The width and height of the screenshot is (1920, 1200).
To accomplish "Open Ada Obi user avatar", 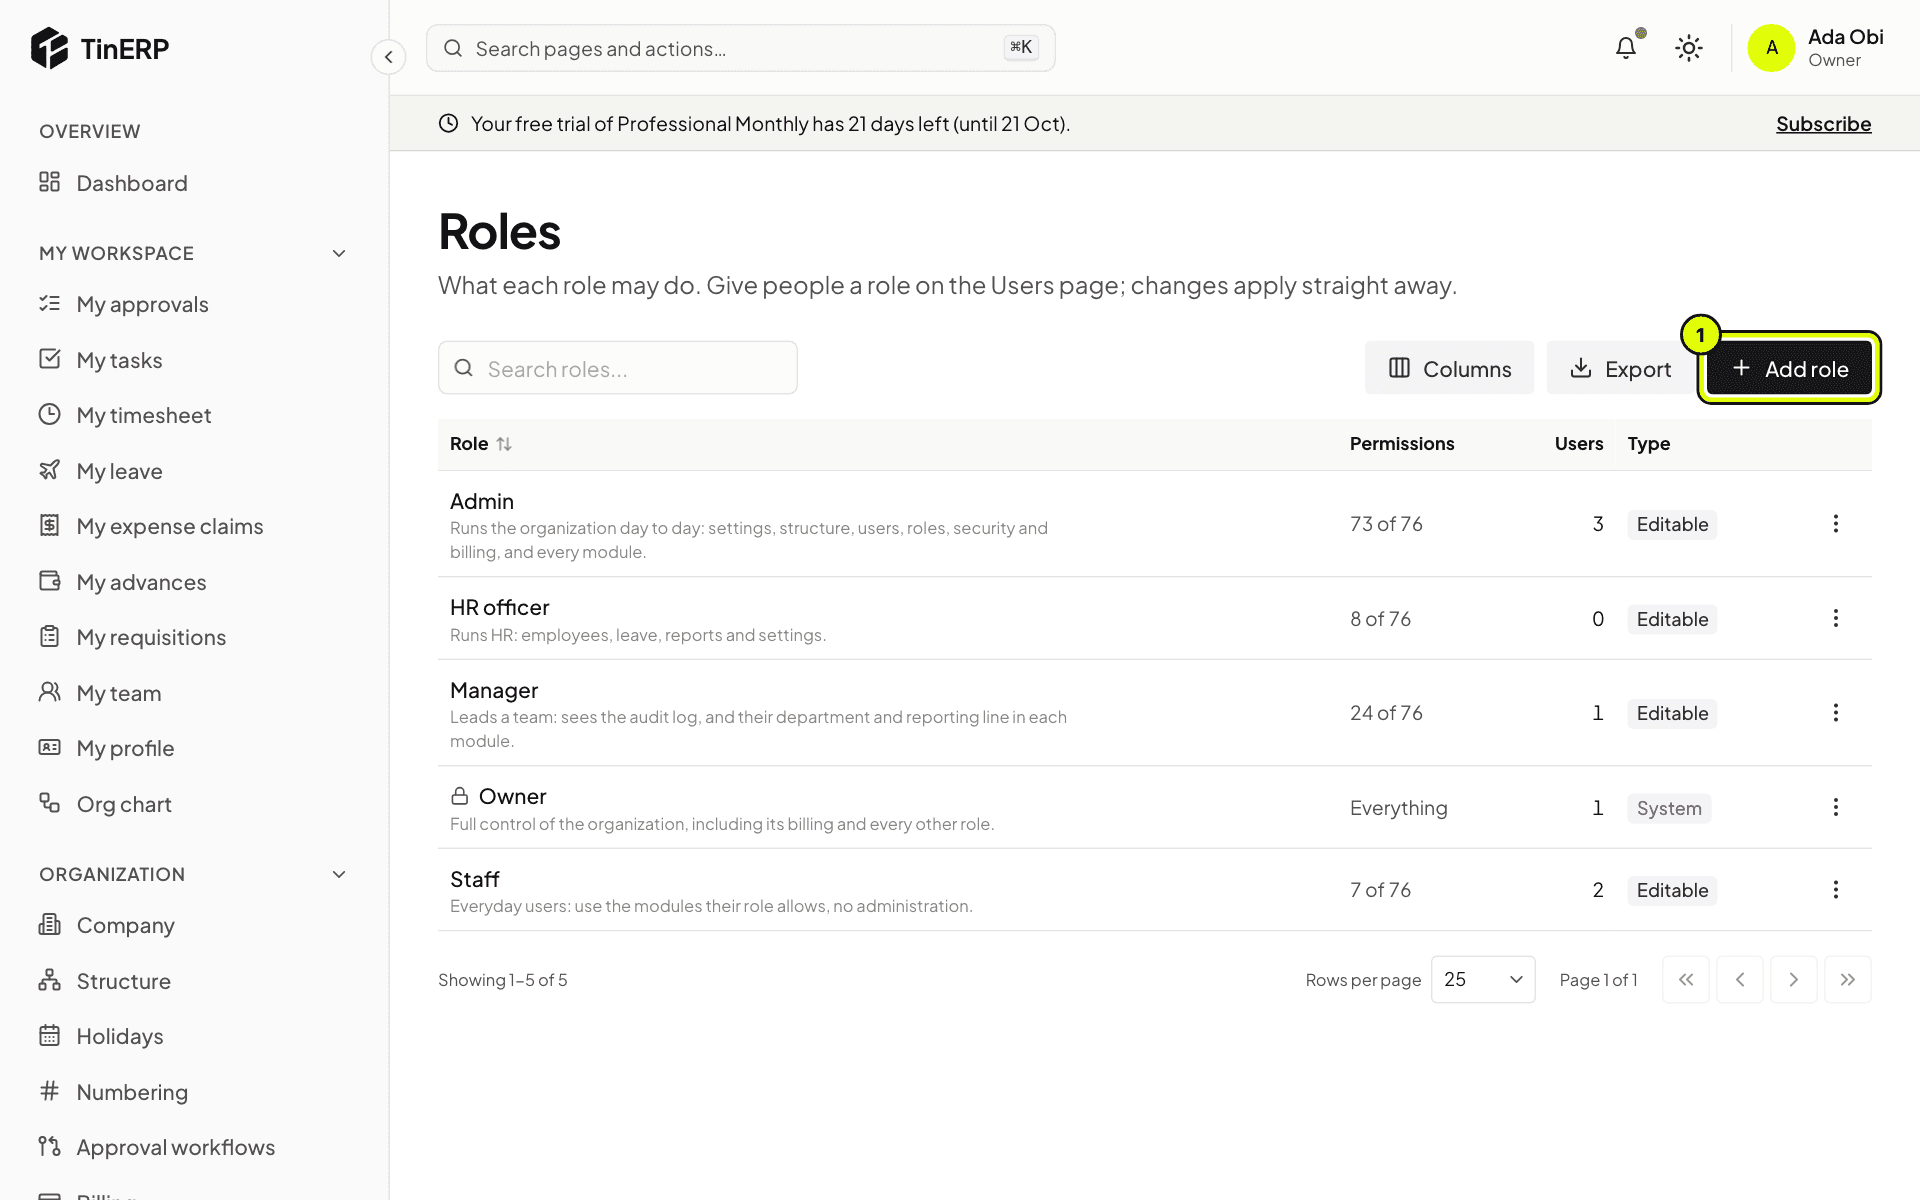I will 1771,48.
